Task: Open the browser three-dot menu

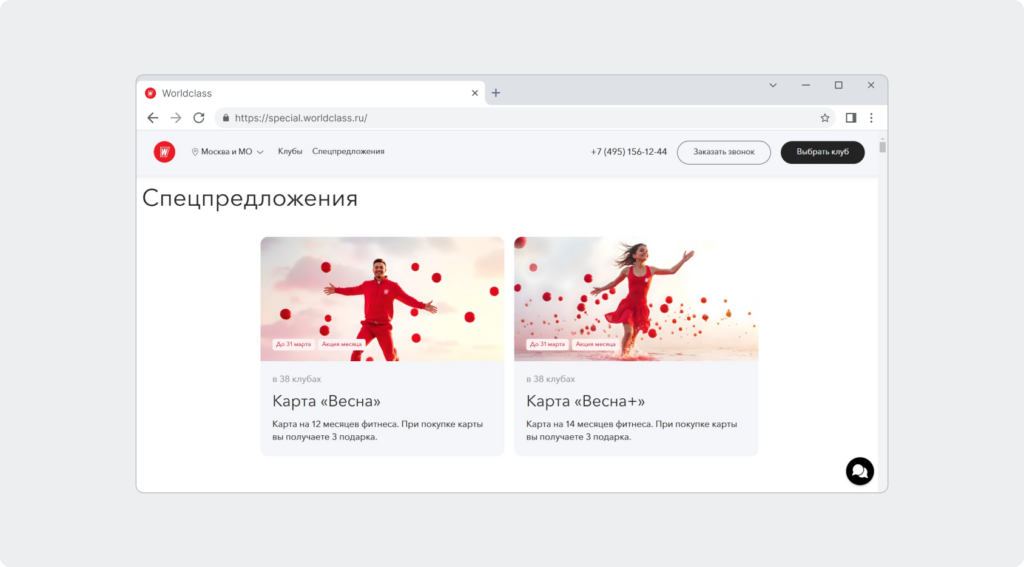Action: point(871,118)
